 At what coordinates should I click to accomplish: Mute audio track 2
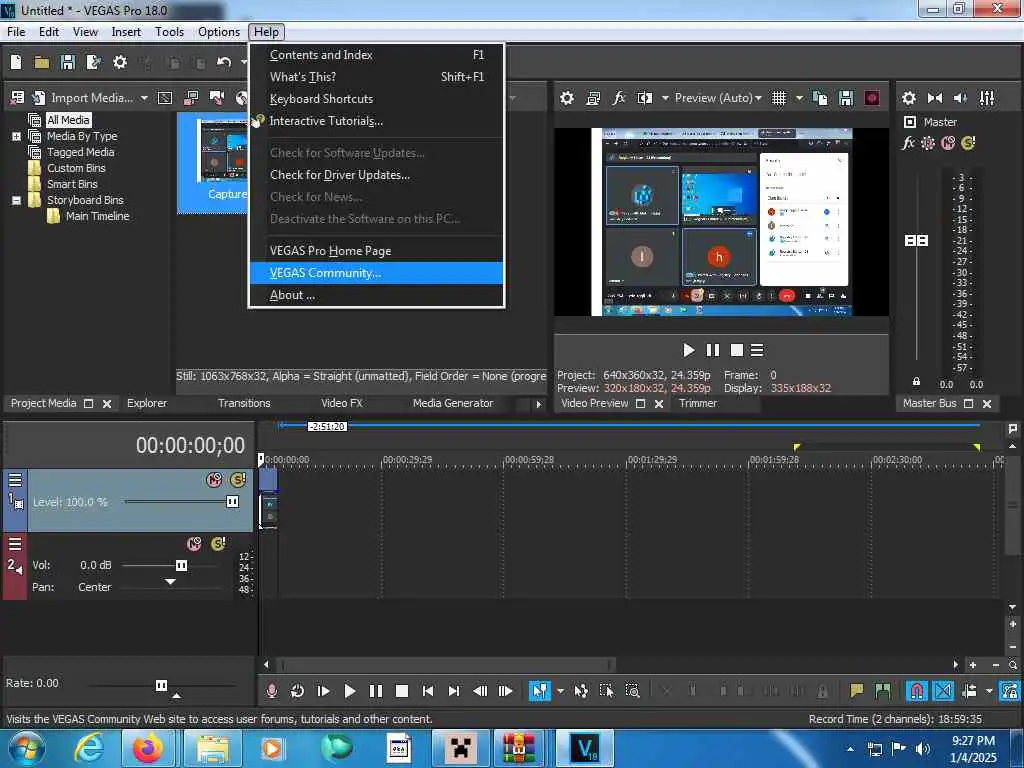point(194,544)
